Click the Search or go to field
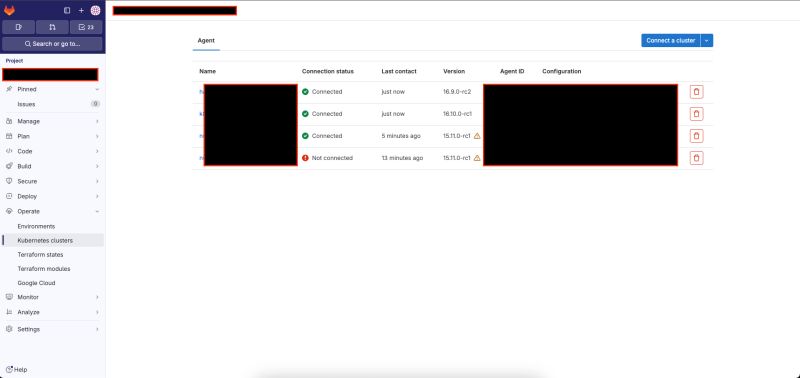Image resolution: width=800 pixels, height=378 pixels. 52,44
